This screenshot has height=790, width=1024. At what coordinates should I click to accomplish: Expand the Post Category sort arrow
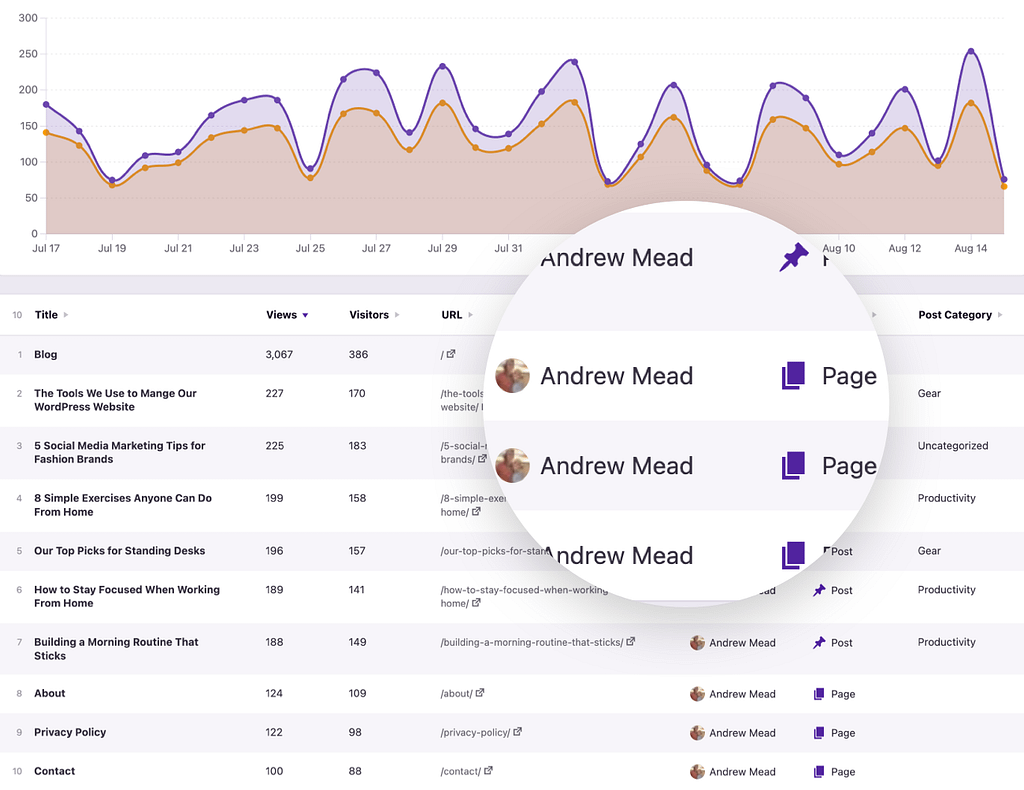[1002, 314]
